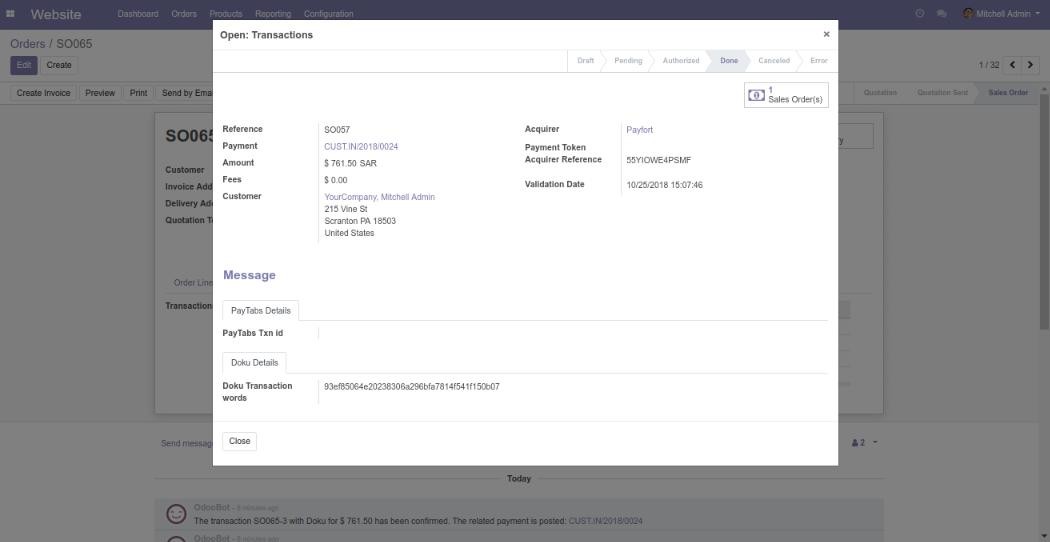Click validation date 10/25/2018 15:07:46
This screenshot has width=1050, height=542.
[x=664, y=185]
